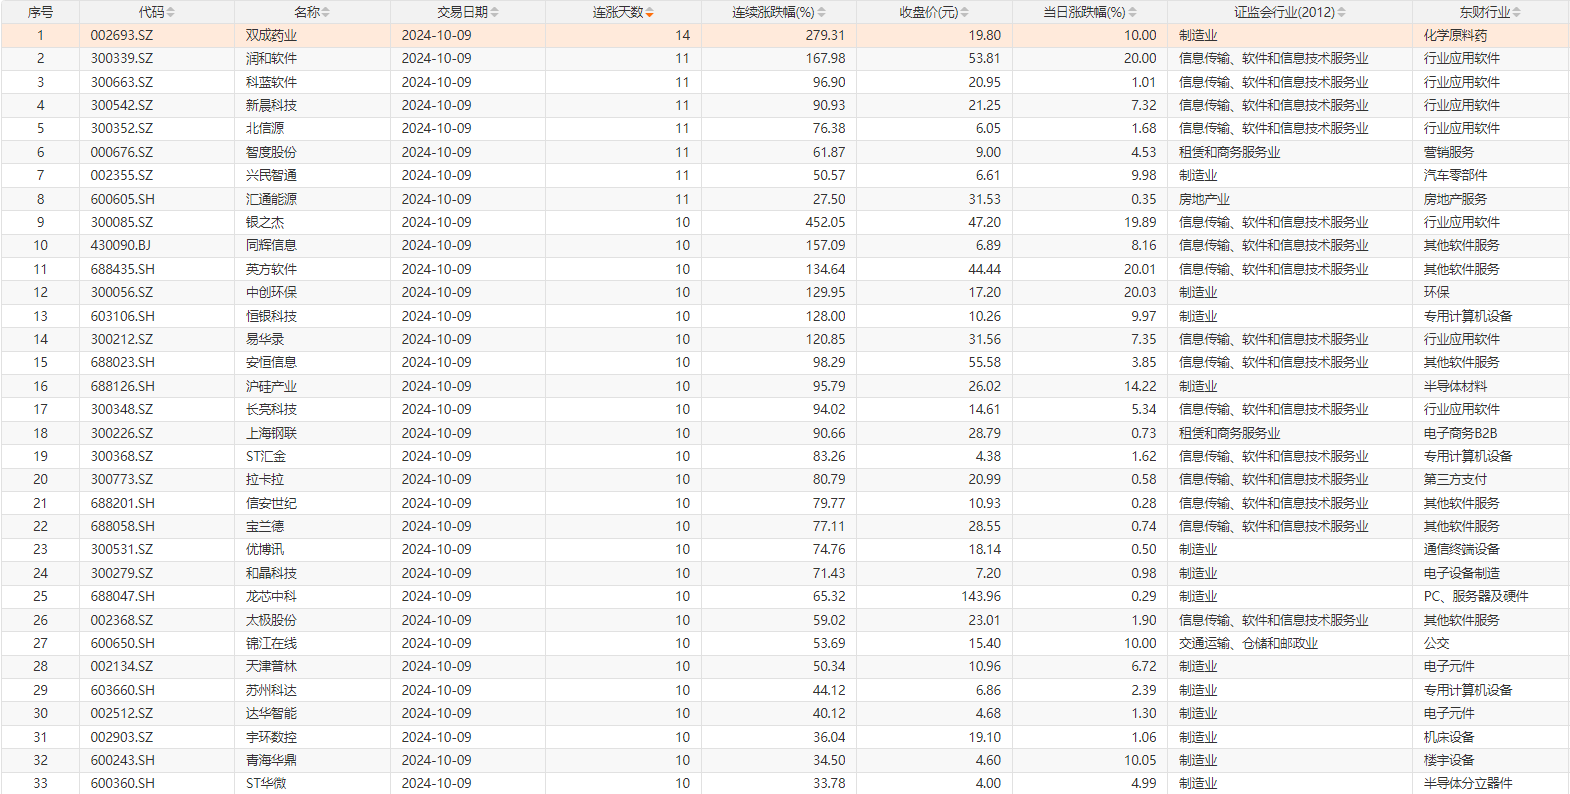Click the 半导体材料 industry cell
This screenshot has height=794, width=1570.
[x=1455, y=386]
